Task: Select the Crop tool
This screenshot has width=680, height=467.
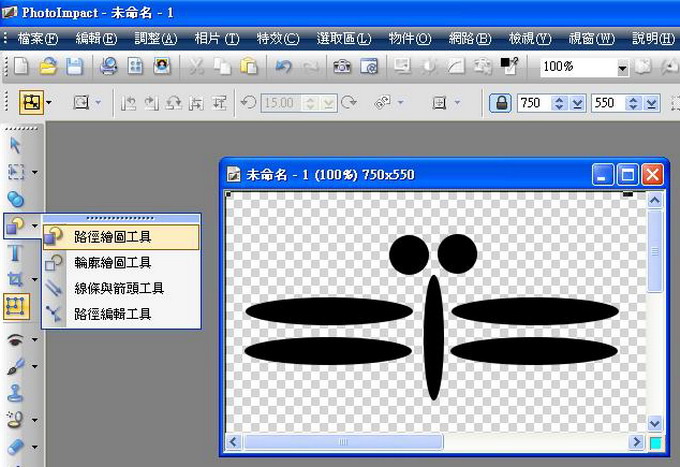Action: 15,279
